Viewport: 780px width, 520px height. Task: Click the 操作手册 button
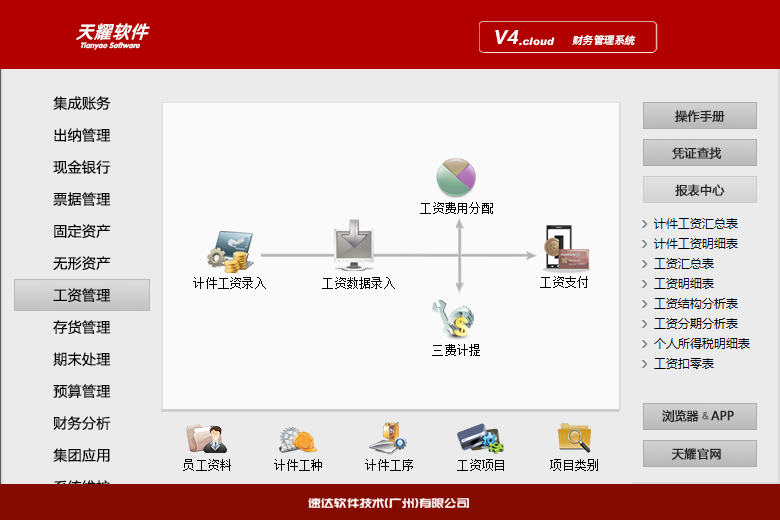point(699,116)
